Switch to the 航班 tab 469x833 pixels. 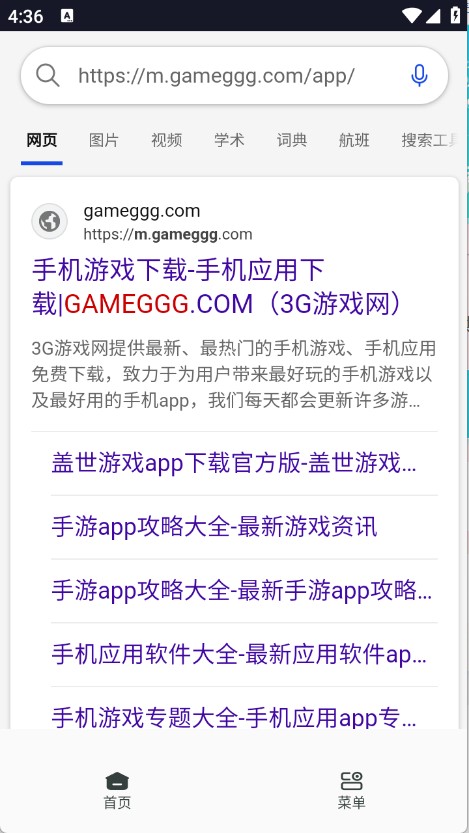(354, 140)
